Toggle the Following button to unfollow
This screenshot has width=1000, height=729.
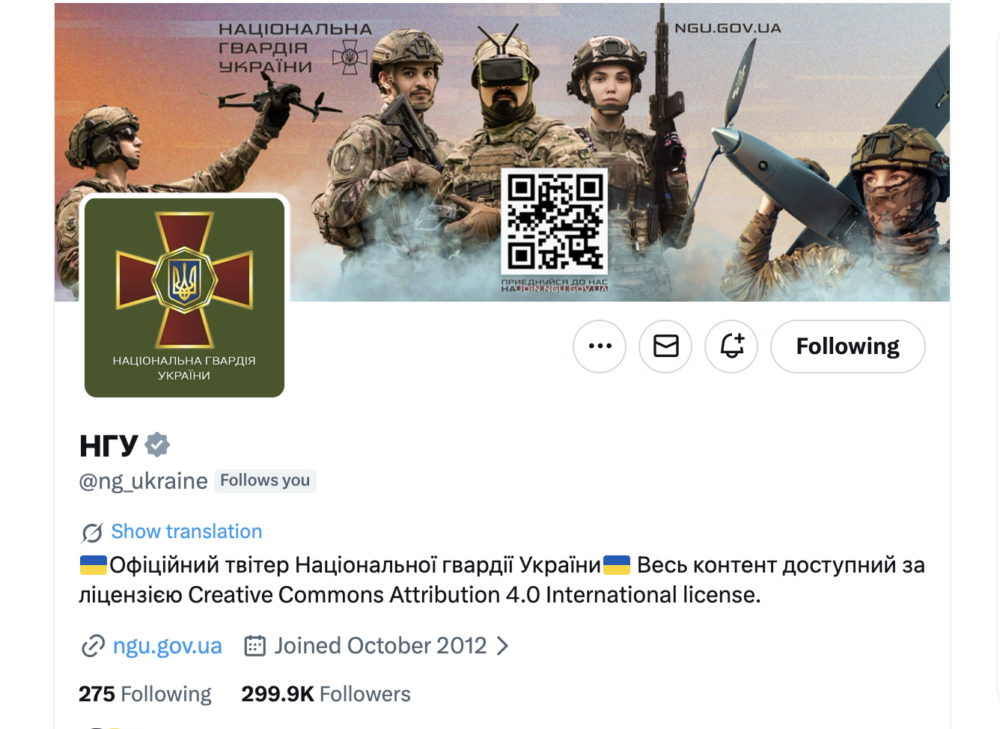(848, 346)
